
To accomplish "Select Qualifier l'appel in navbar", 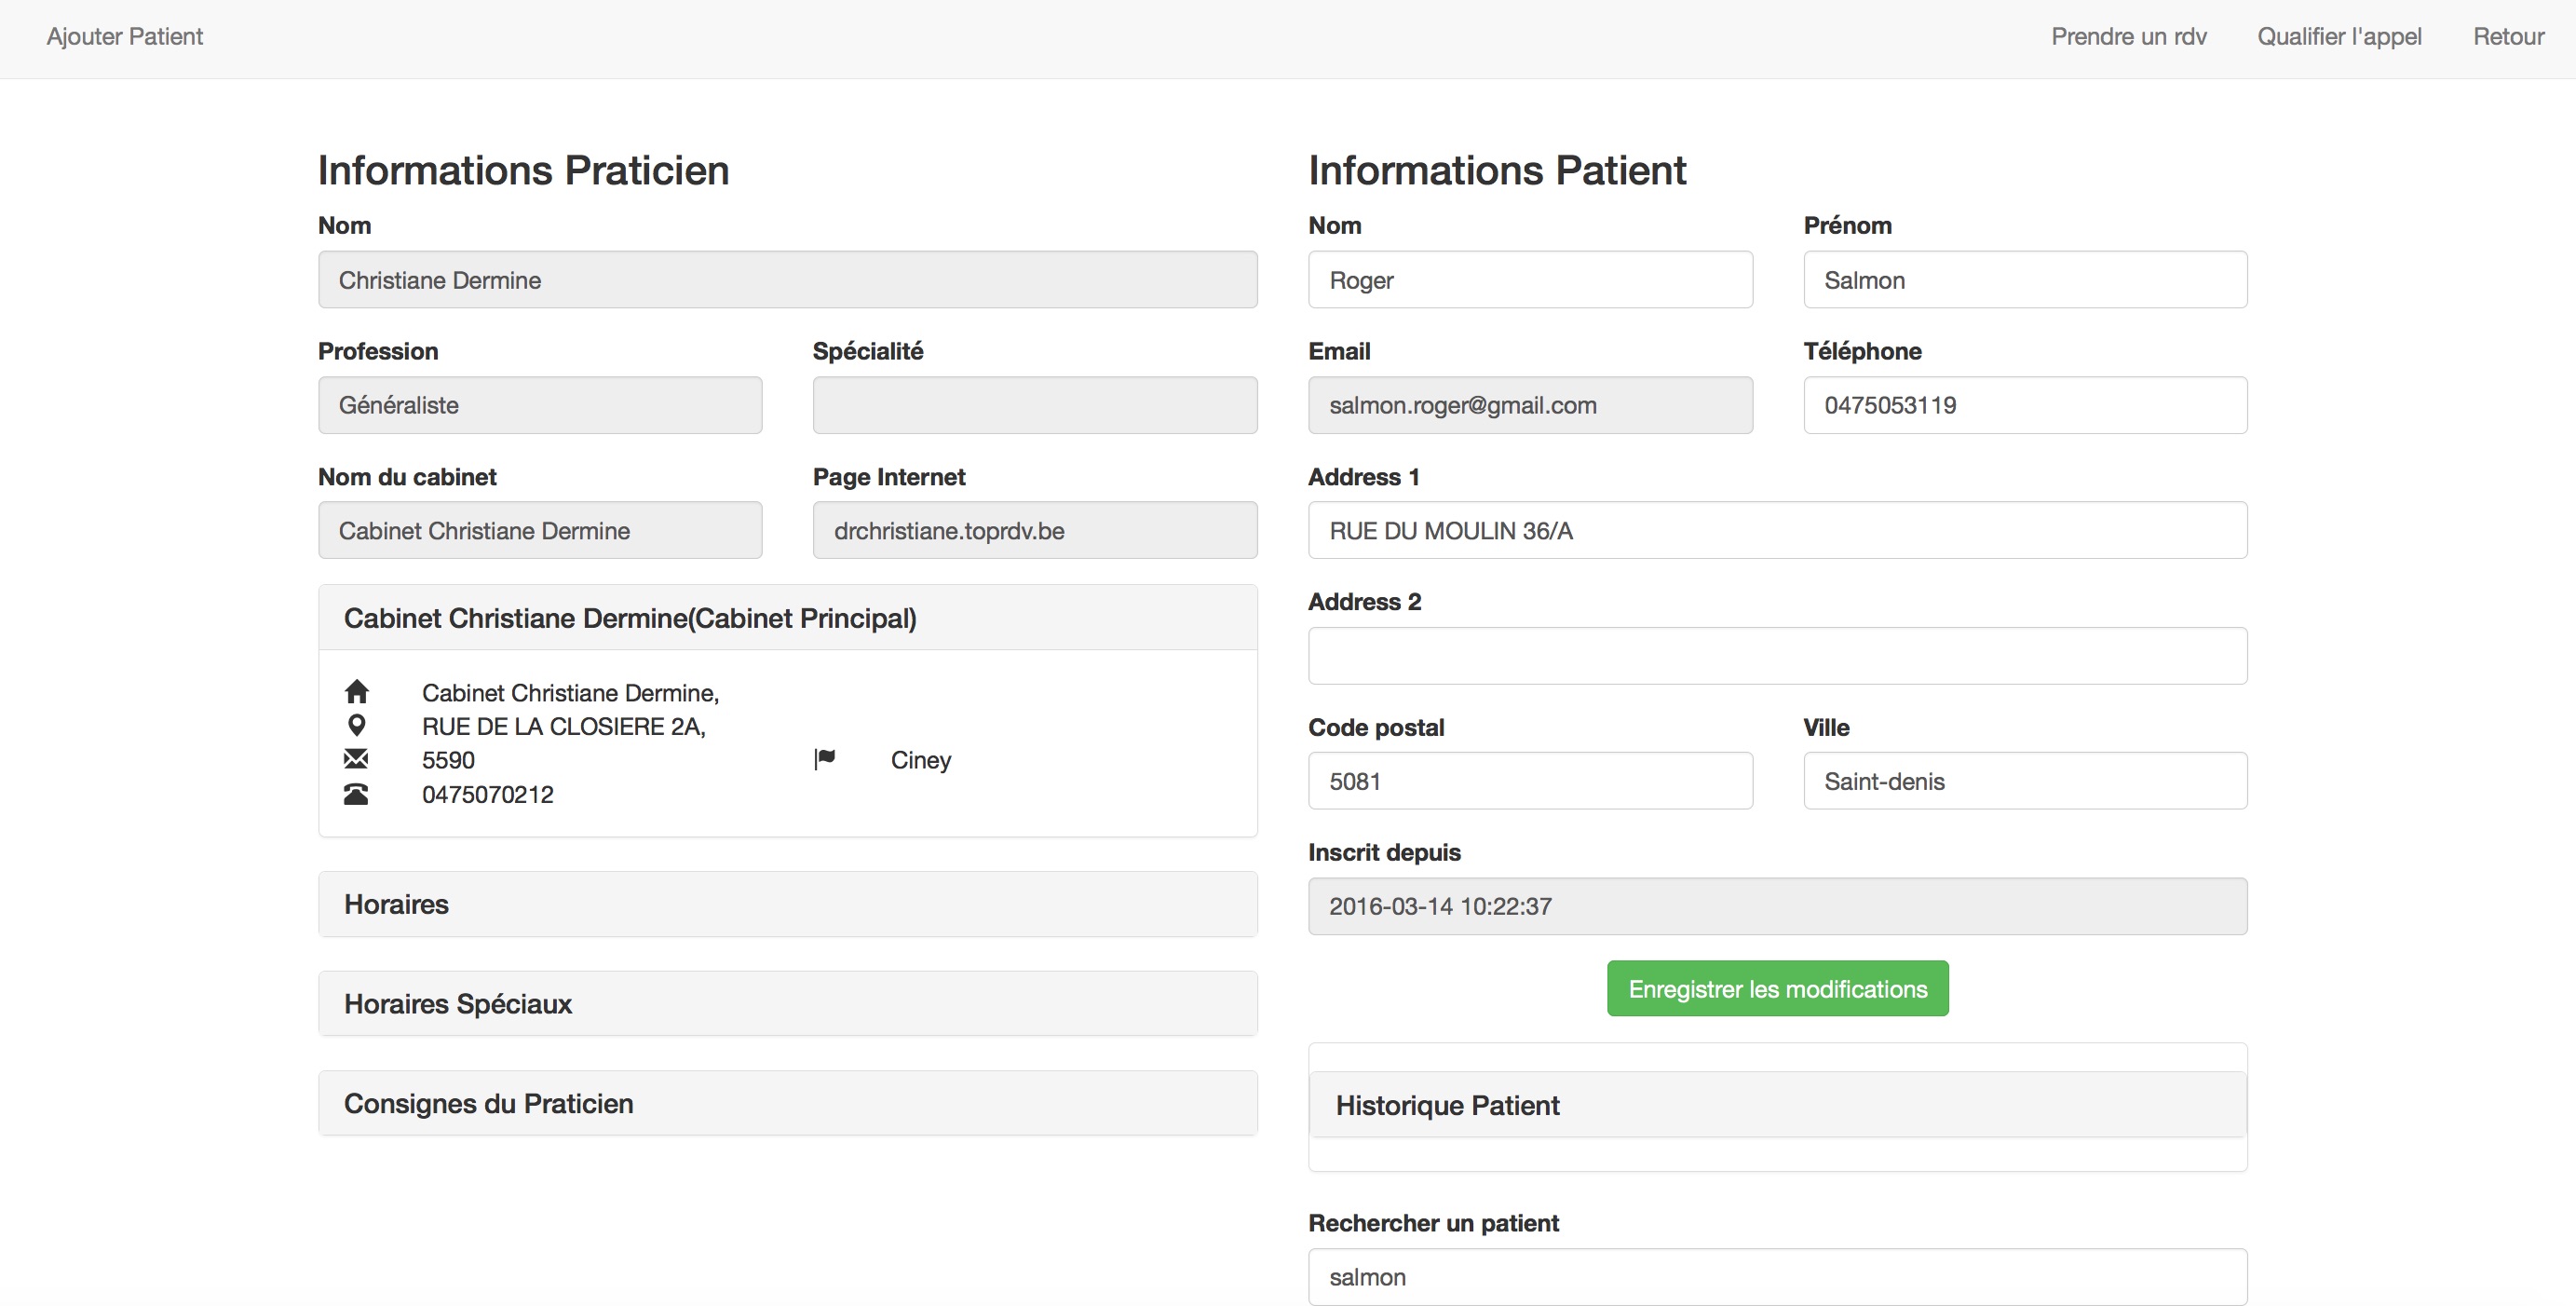I will [x=2339, y=37].
